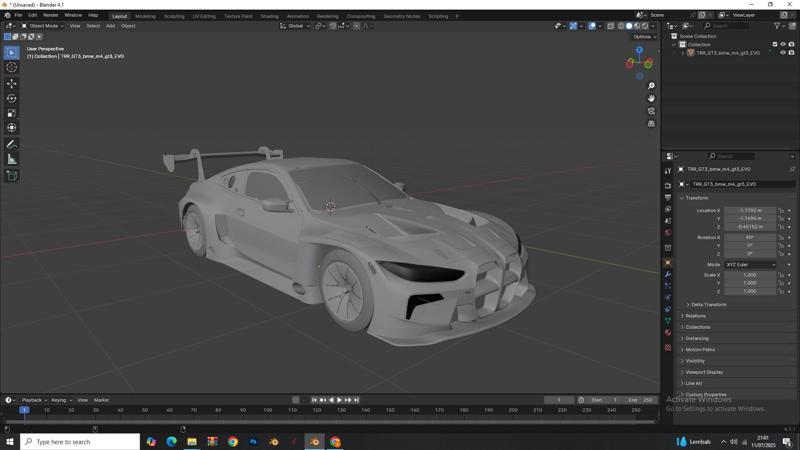Open the Object Mode dropdown
Image resolution: width=800 pixels, height=450 pixels.
coord(43,26)
